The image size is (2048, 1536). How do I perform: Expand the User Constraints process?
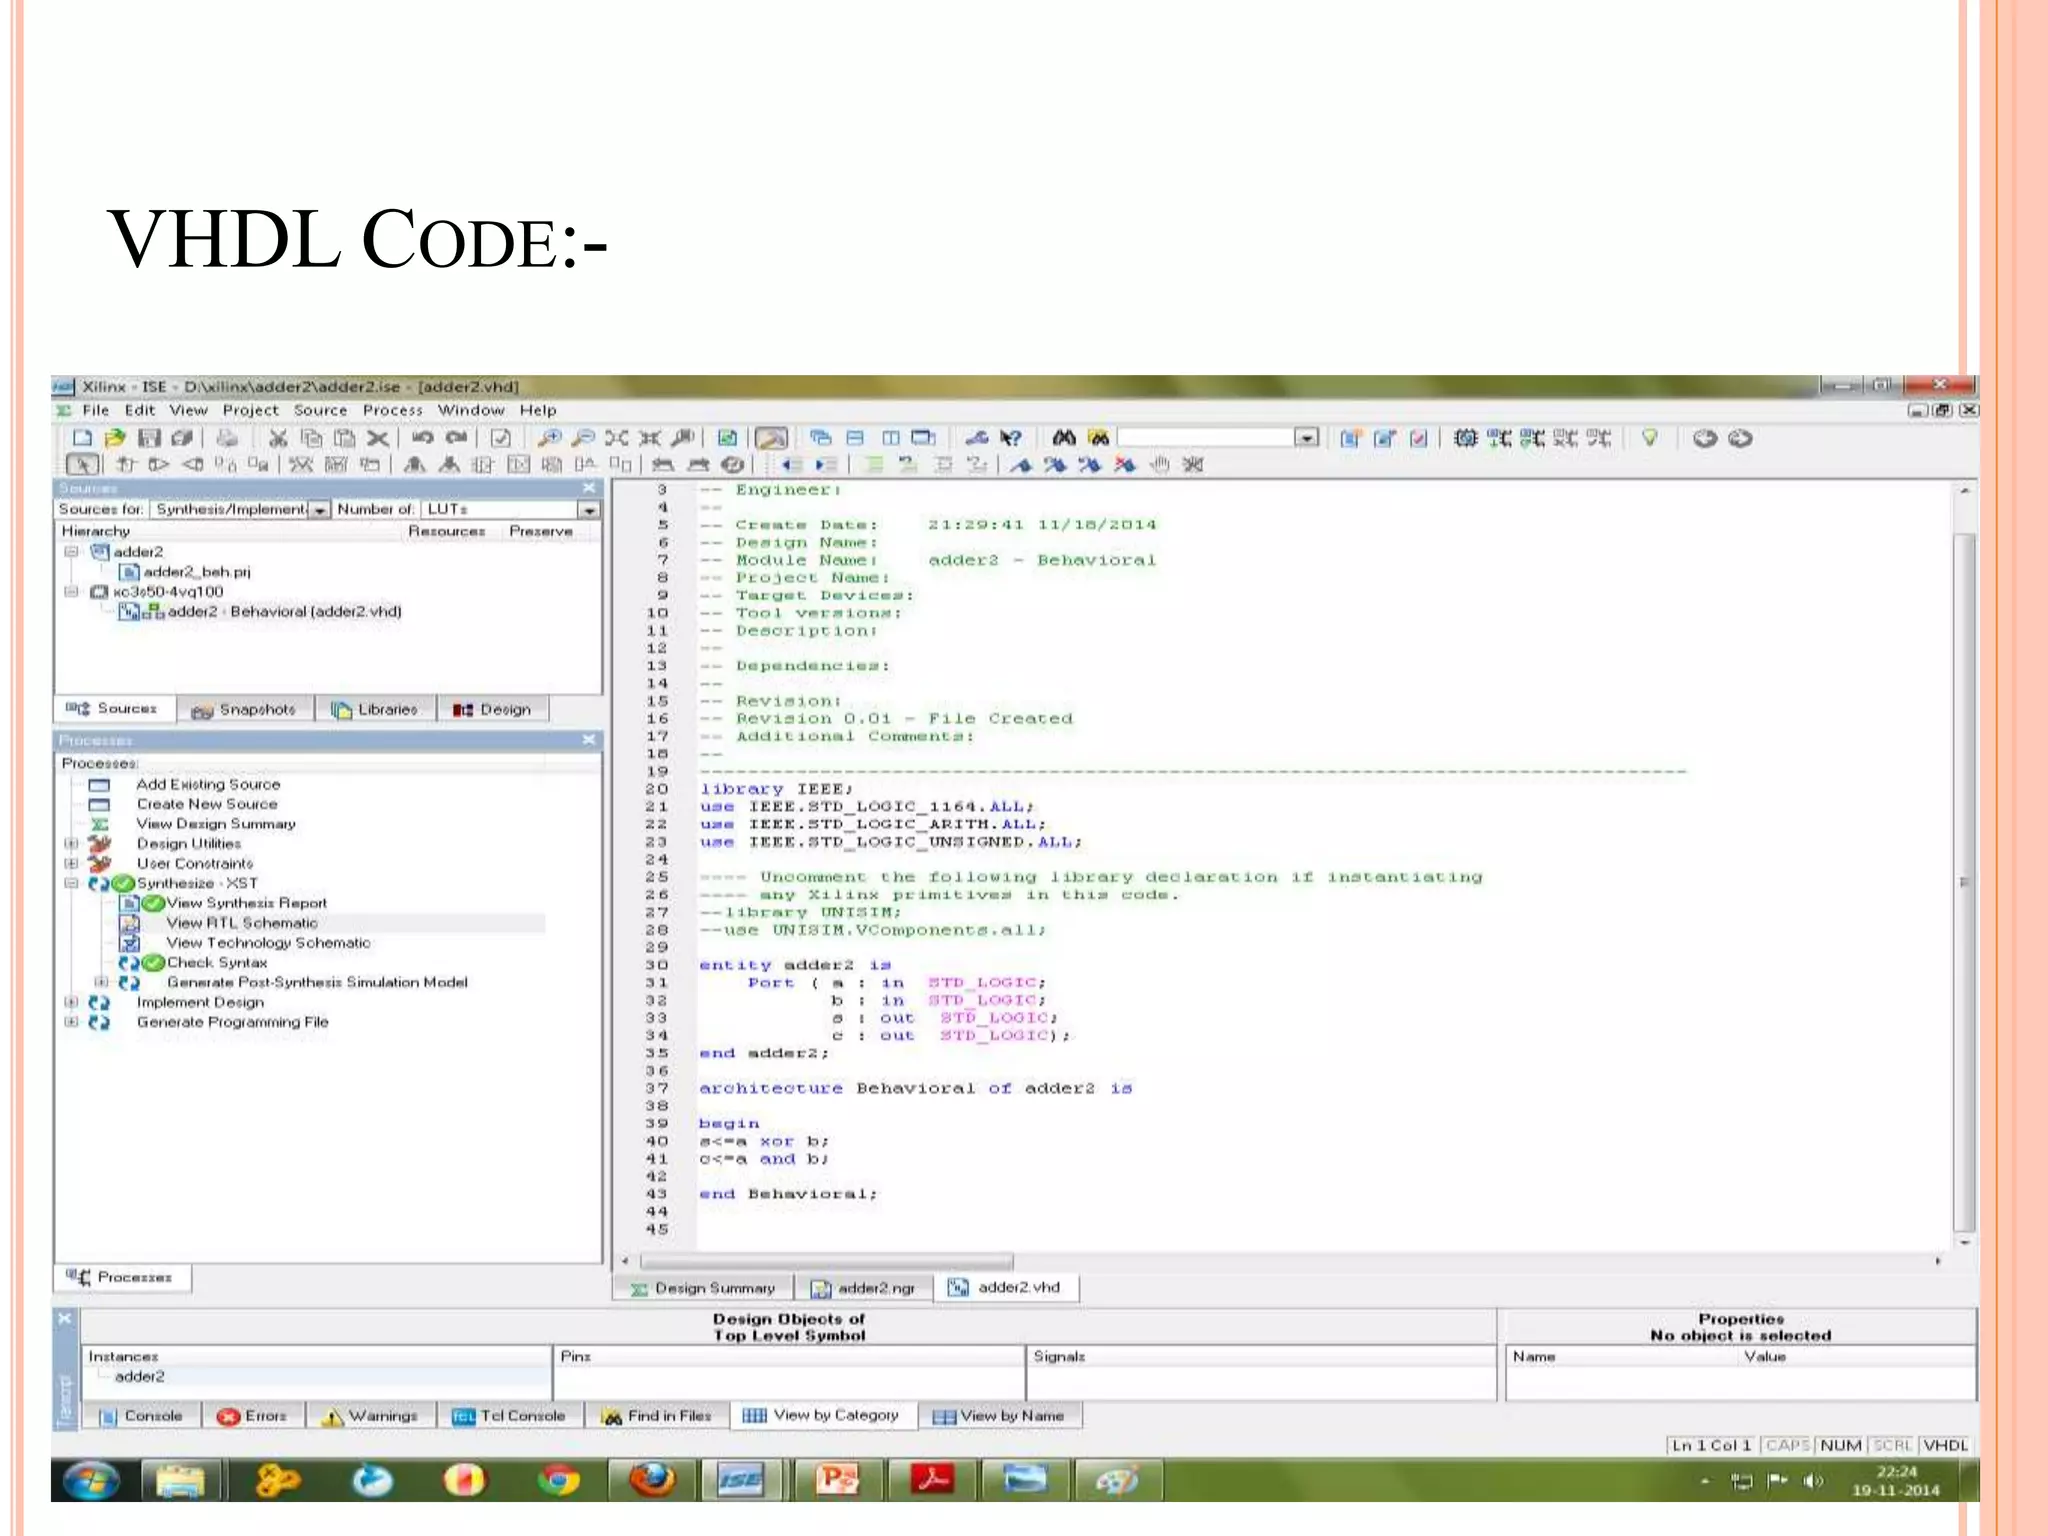(71, 863)
